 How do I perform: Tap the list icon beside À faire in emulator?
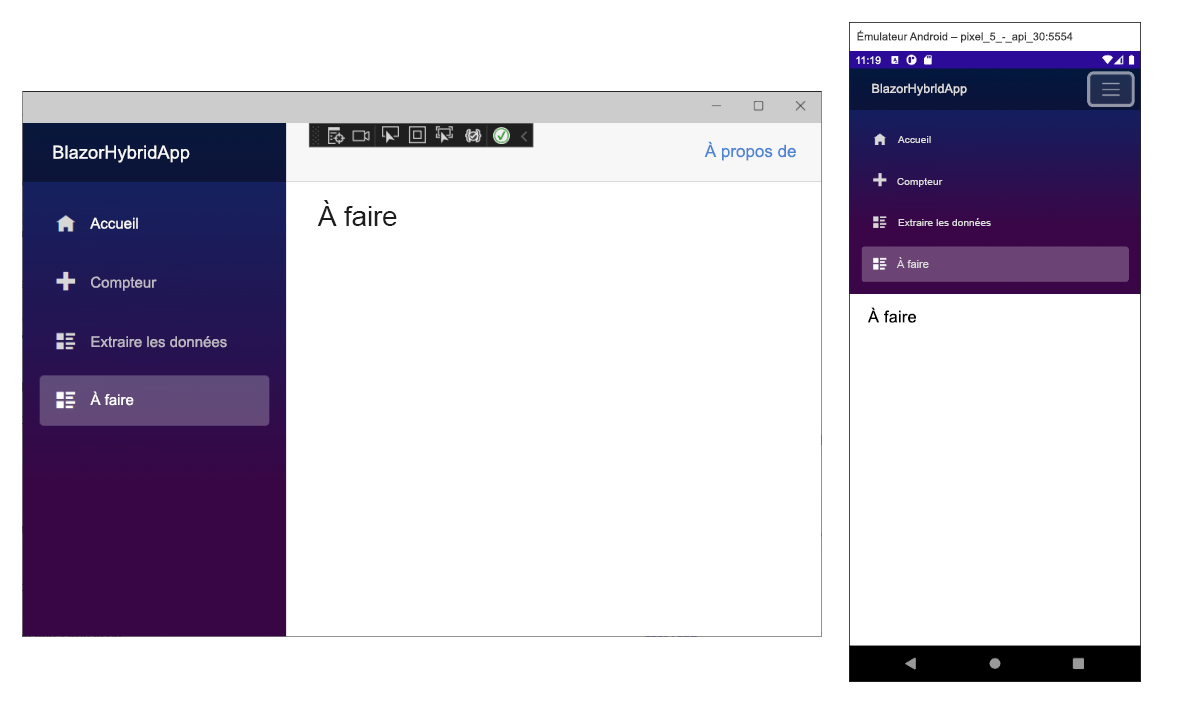[880, 264]
